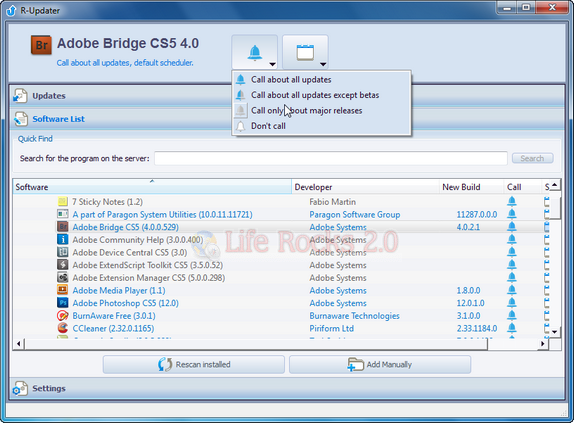Image resolution: width=574 pixels, height=423 pixels.
Task: Click scheduler icon in CCleaner row
Action: click(x=547, y=328)
